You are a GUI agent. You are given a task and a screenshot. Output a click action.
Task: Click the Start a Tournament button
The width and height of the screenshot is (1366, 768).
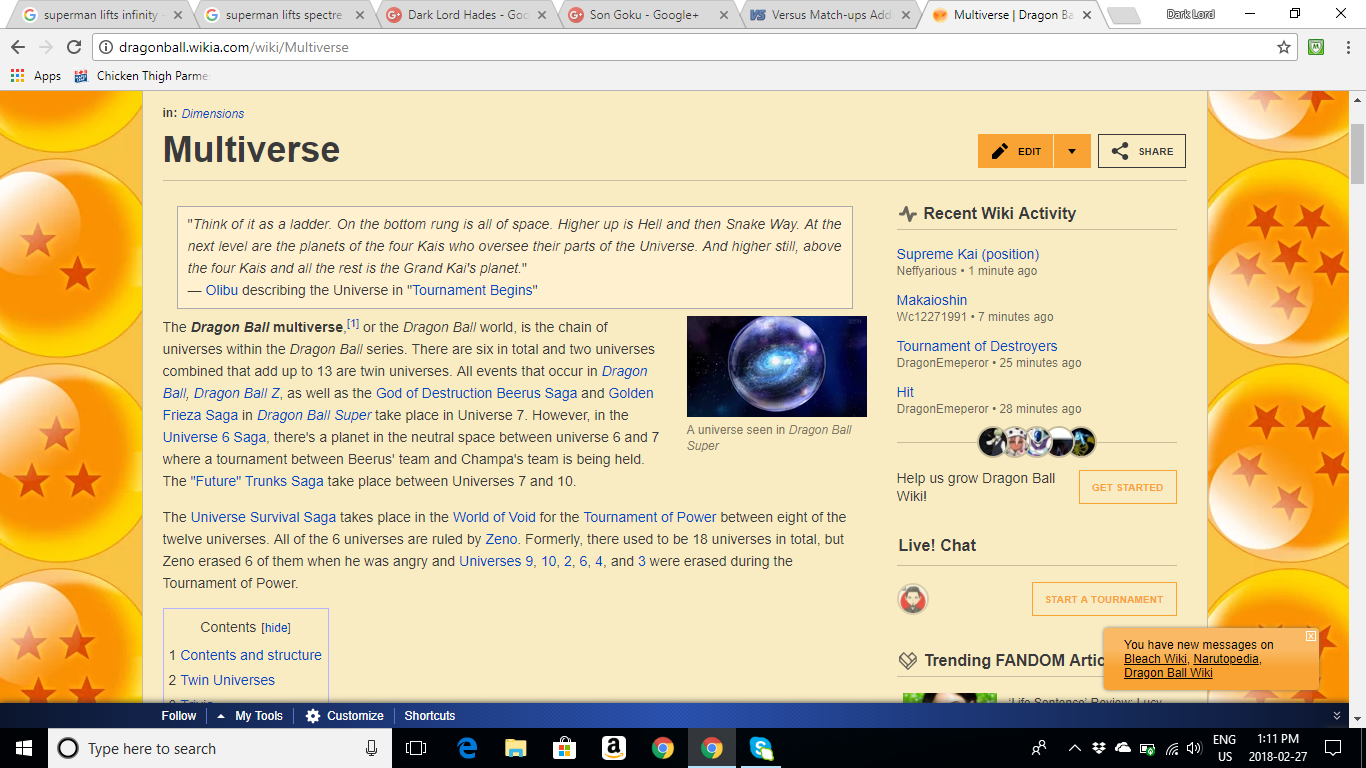point(1104,599)
